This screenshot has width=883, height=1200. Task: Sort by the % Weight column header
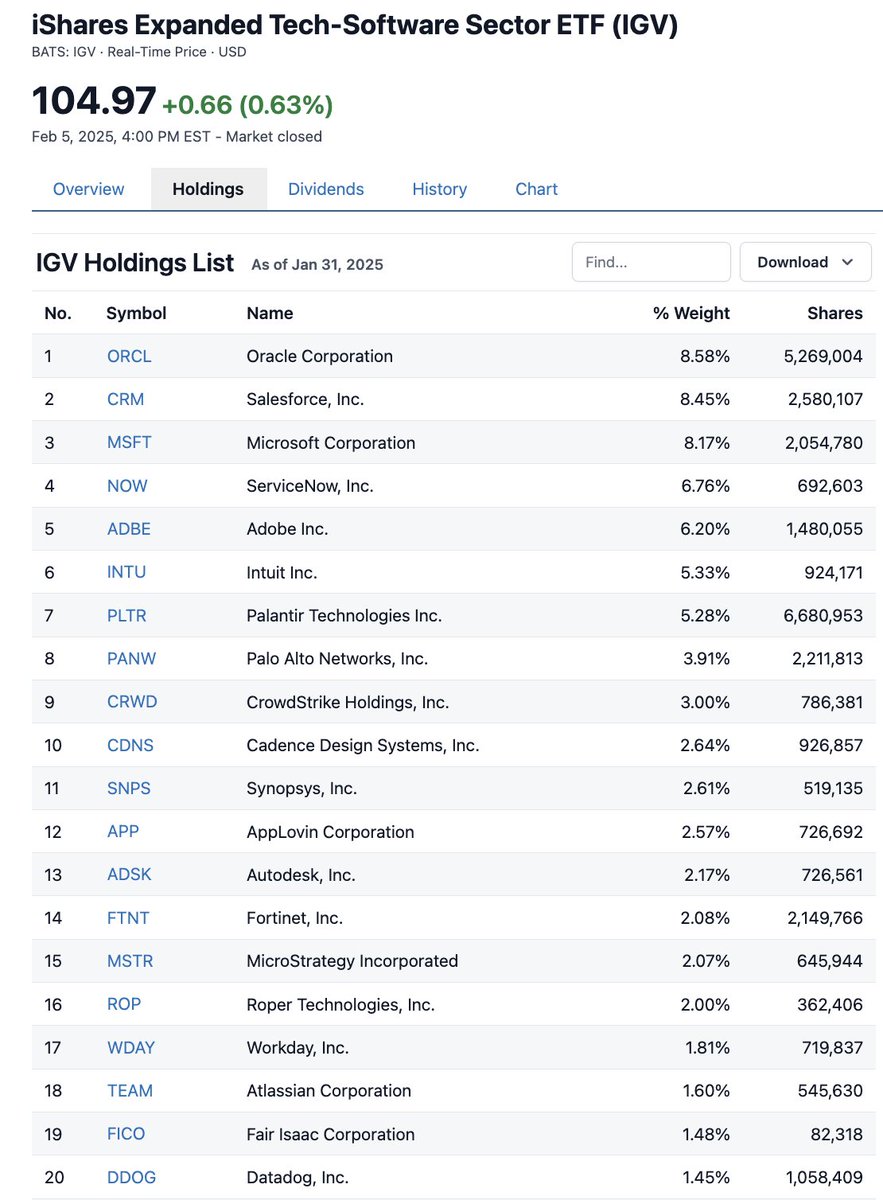point(691,313)
